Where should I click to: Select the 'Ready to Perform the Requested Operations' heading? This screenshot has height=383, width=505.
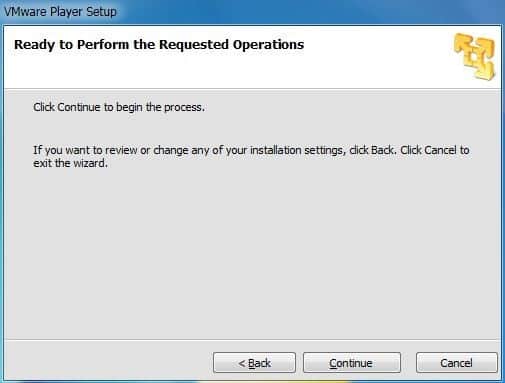159,45
